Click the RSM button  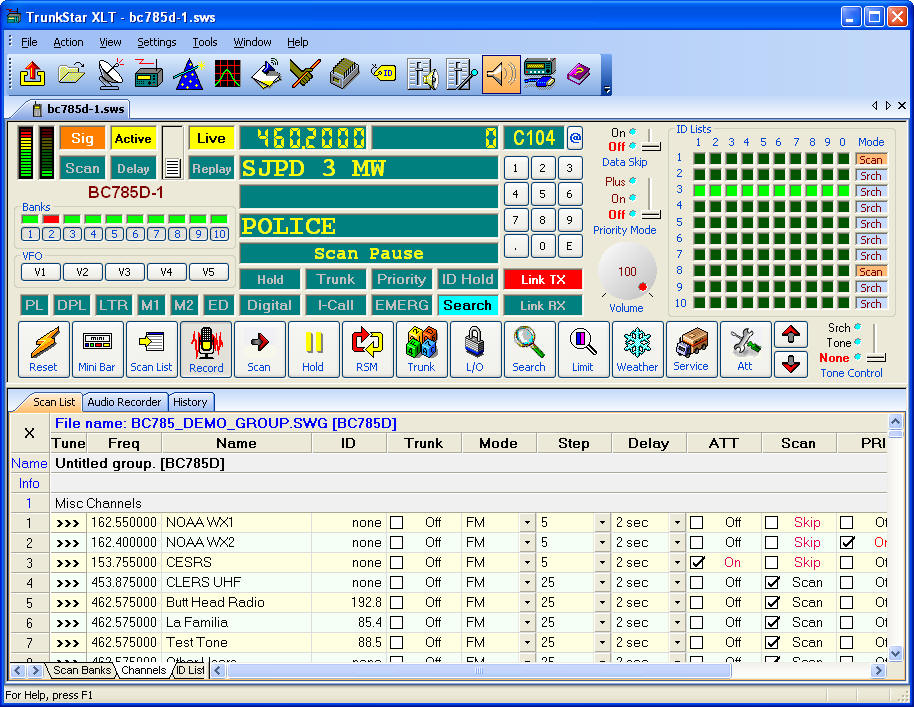367,350
